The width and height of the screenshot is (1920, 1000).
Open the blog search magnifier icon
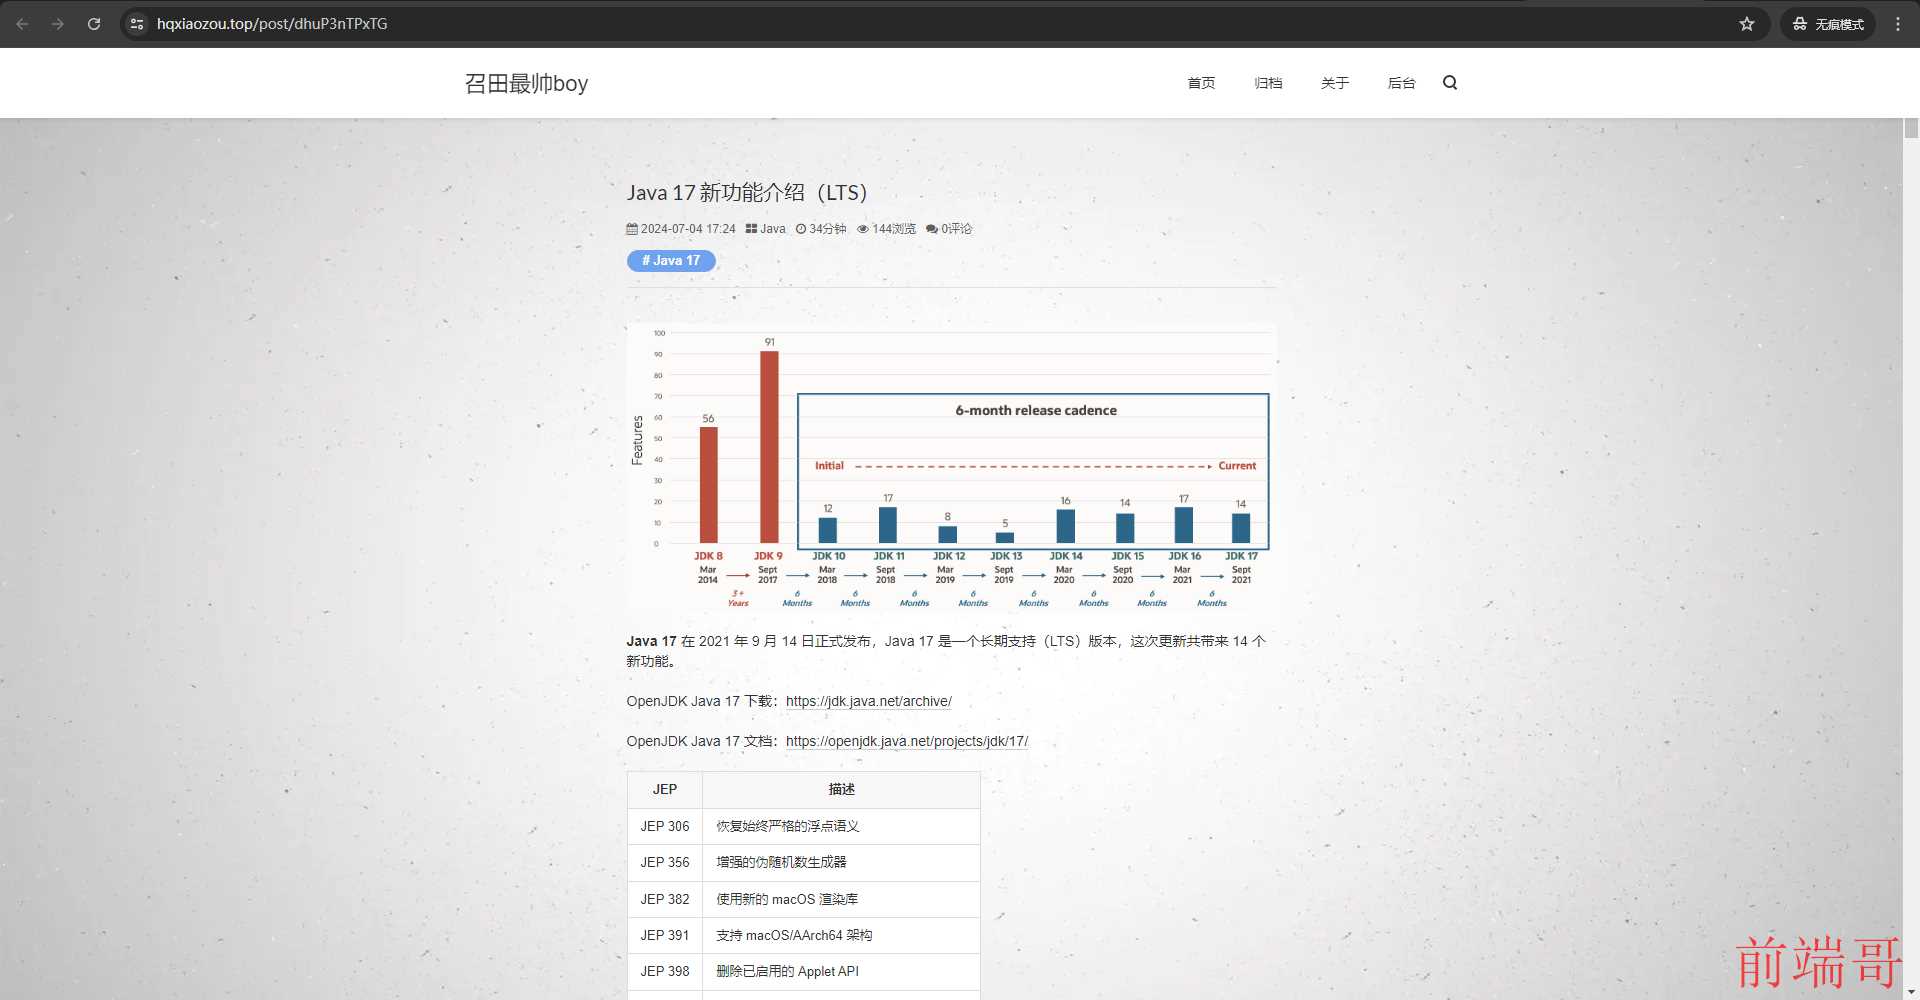tap(1450, 83)
